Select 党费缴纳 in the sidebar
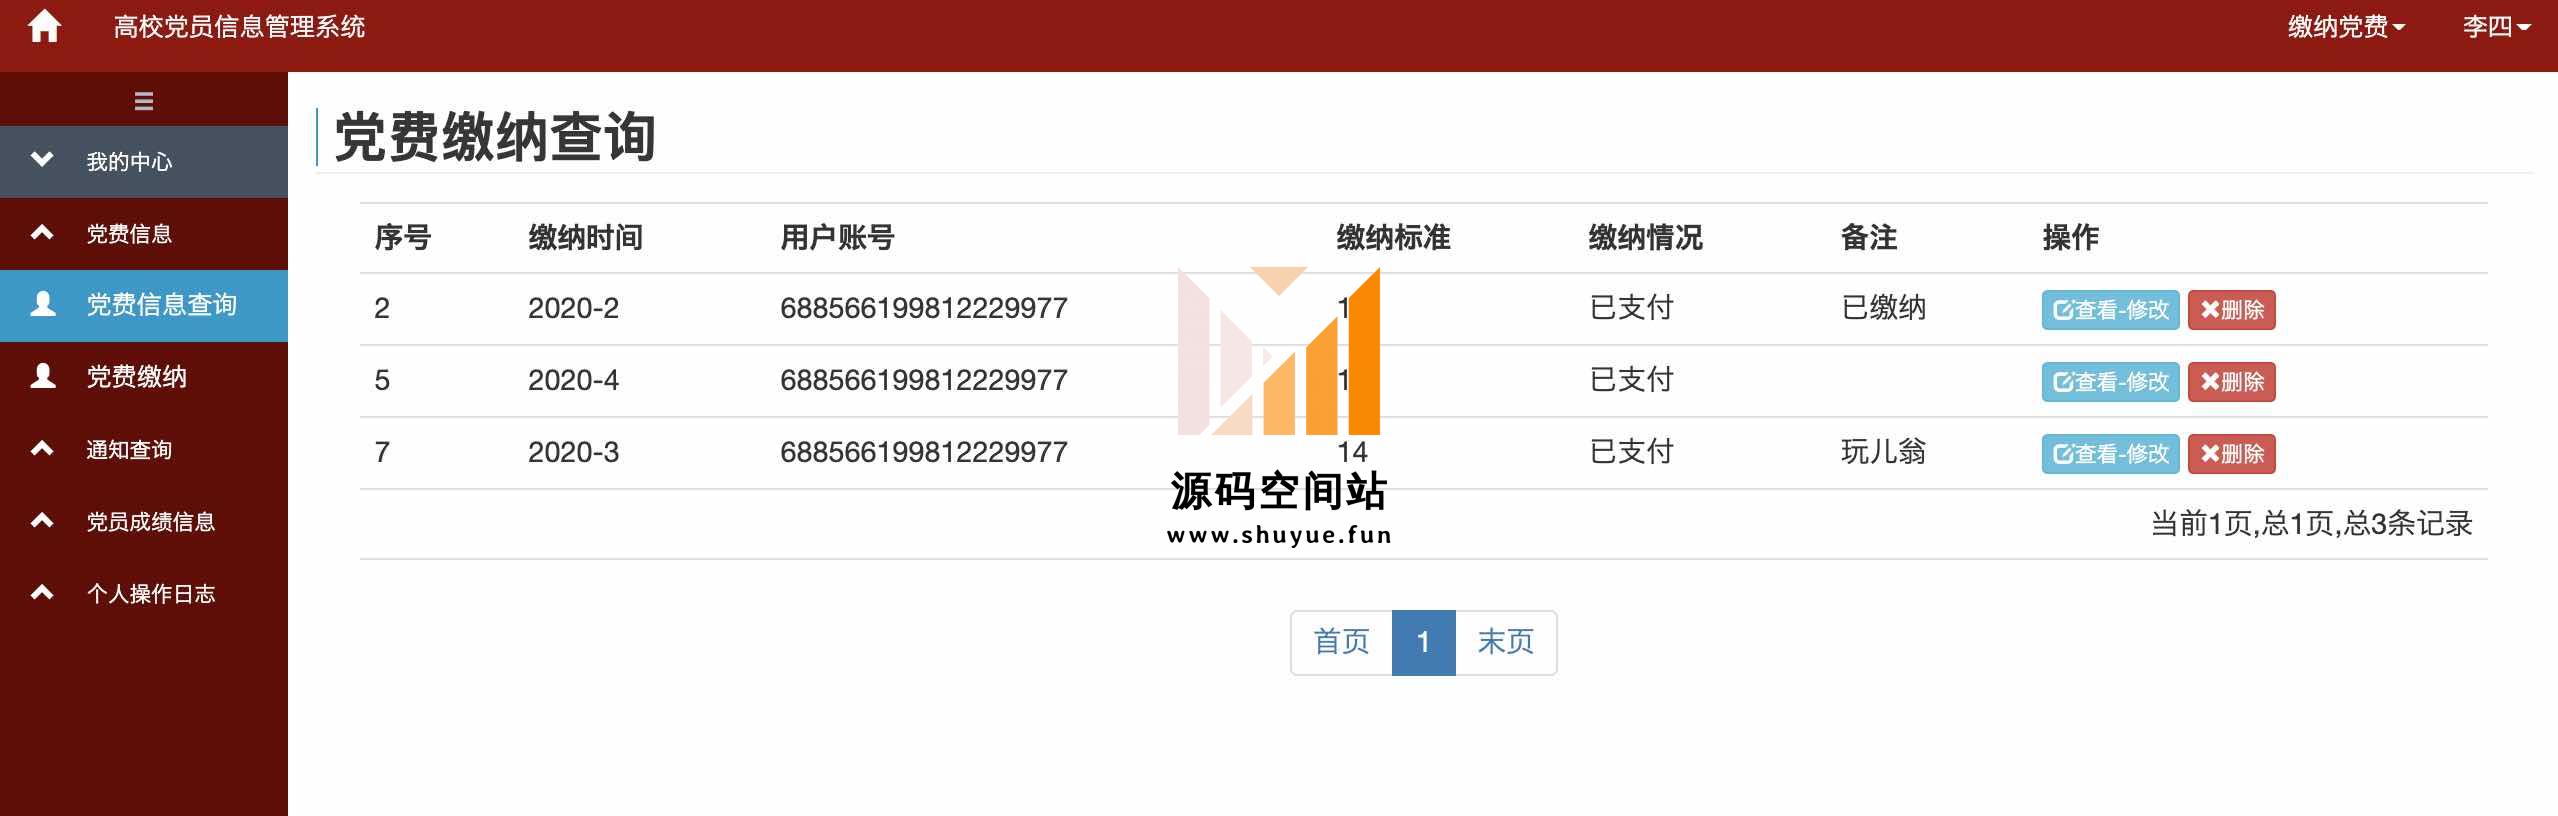The width and height of the screenshot is (2558, 816). click(x=144, y=378)
